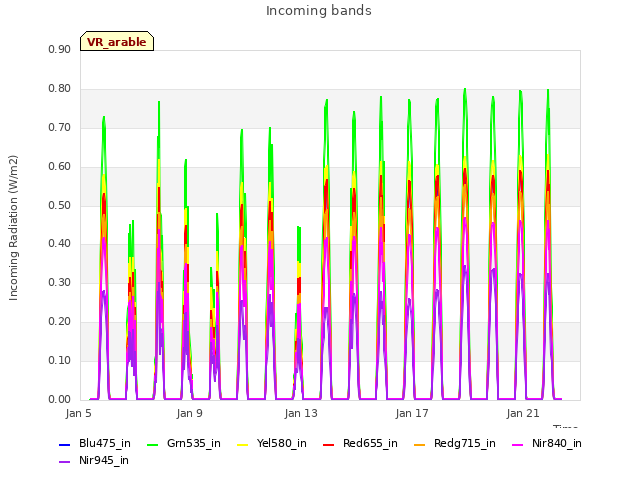
Task: Select the Blu475_in legend label
Action: pyautogui.click(x=105, y=444)
